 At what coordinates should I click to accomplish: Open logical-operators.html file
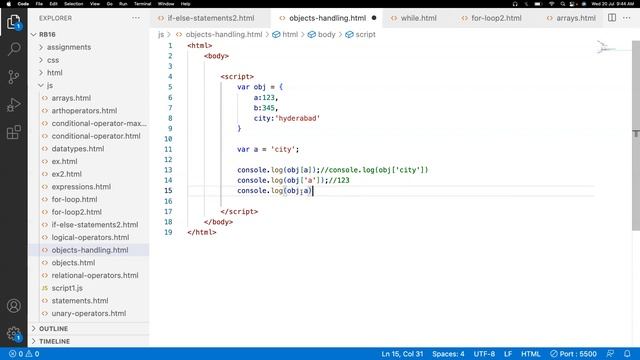[x=89, y=237]
